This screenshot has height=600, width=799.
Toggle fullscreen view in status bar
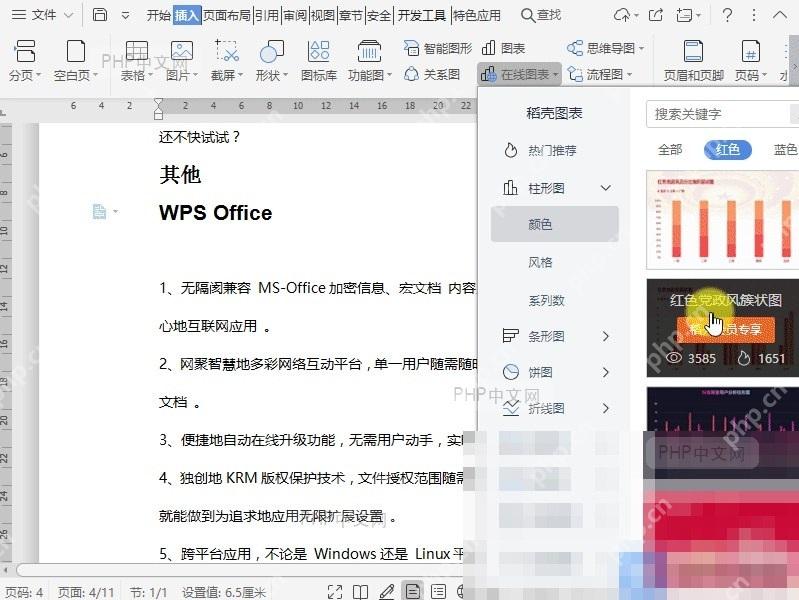point(335,591)
